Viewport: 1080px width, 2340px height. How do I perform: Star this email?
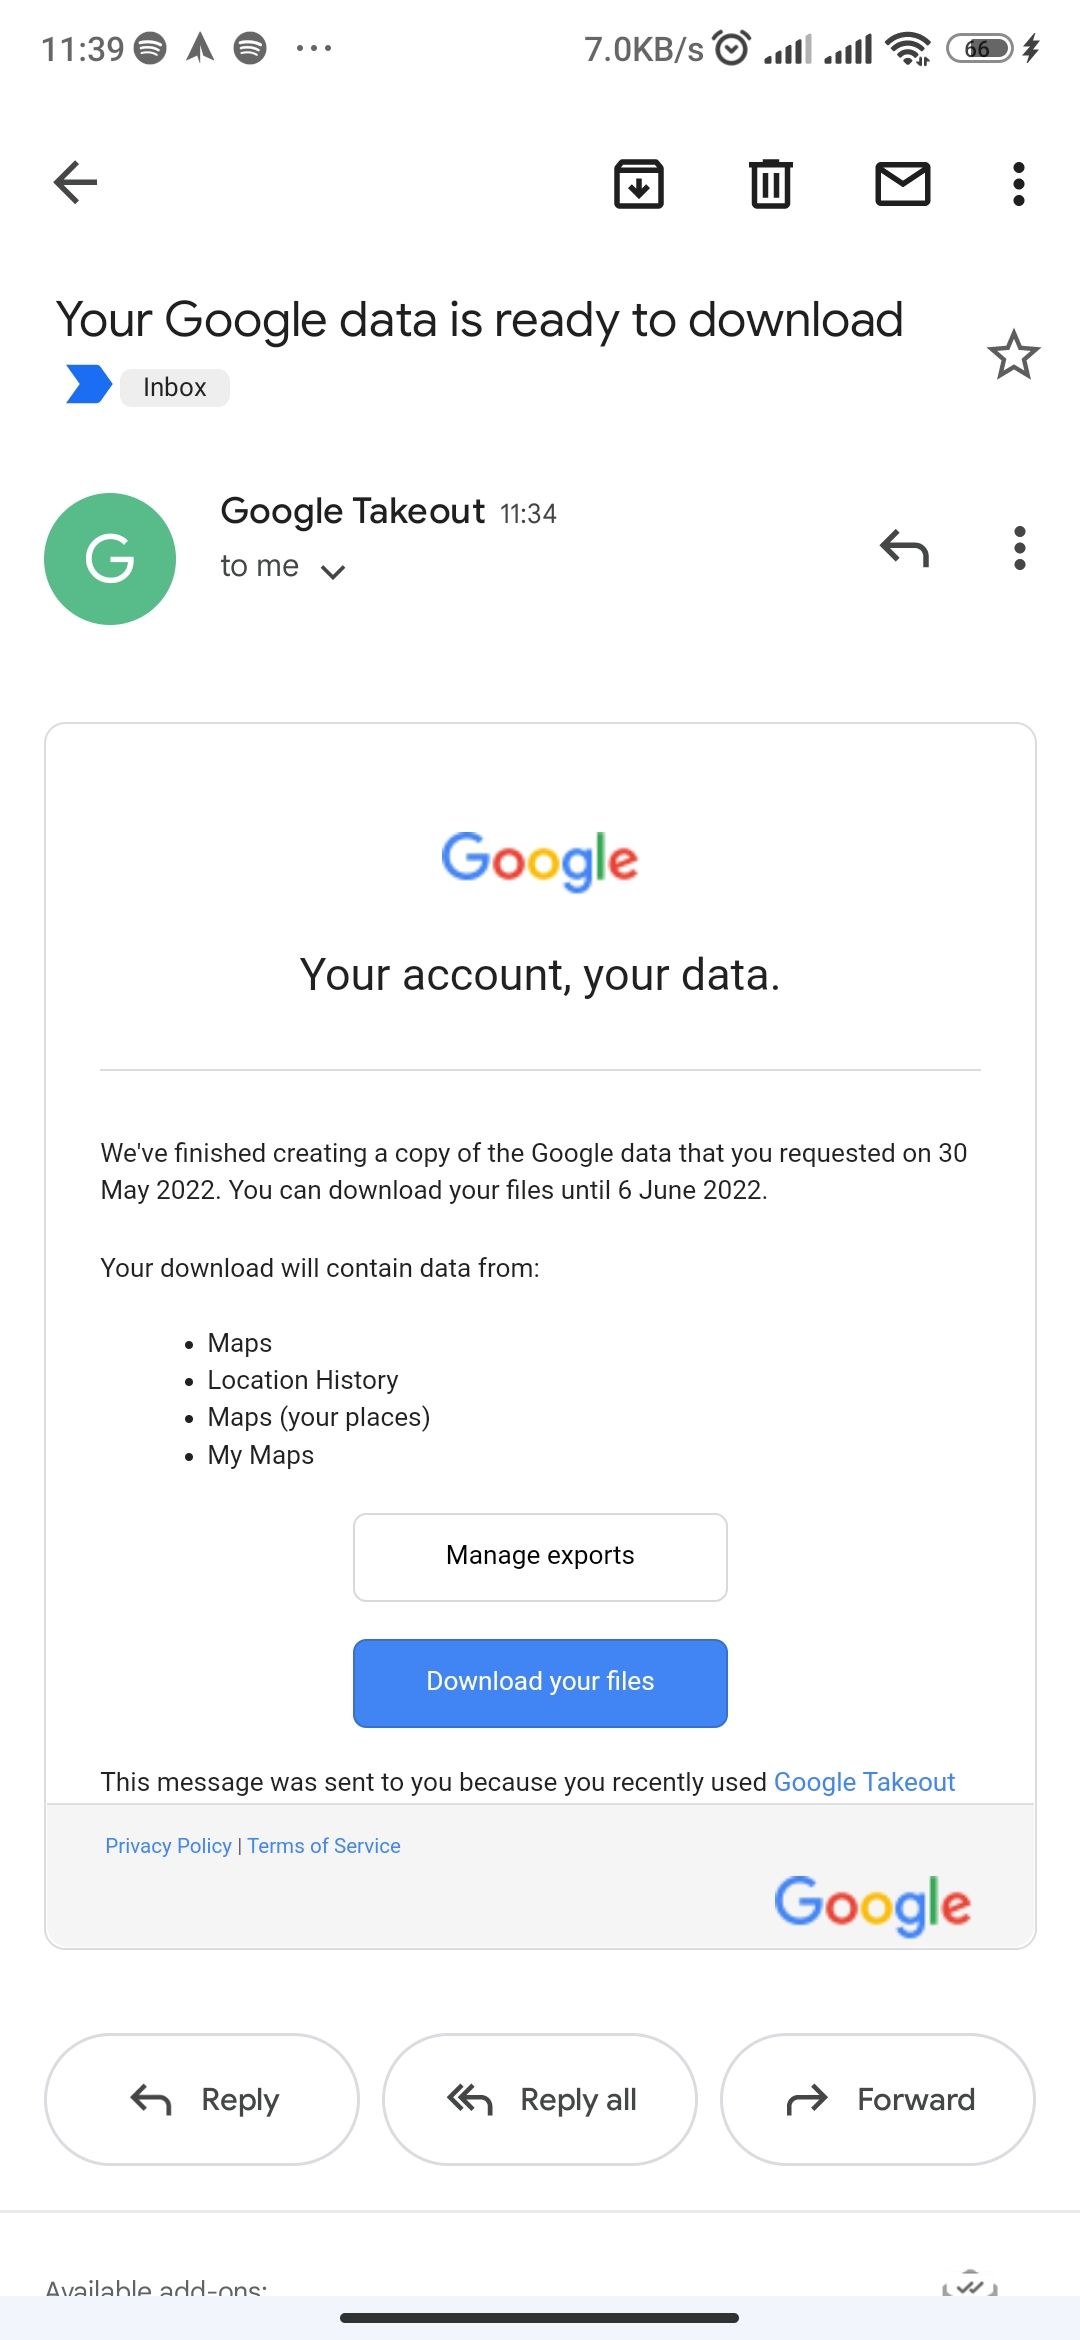click(1014, 354)
